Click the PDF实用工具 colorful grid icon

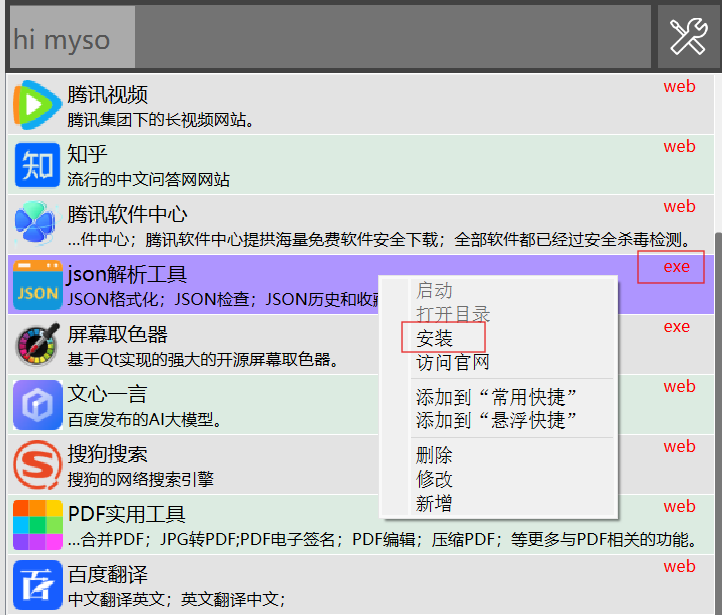point(37,525)
